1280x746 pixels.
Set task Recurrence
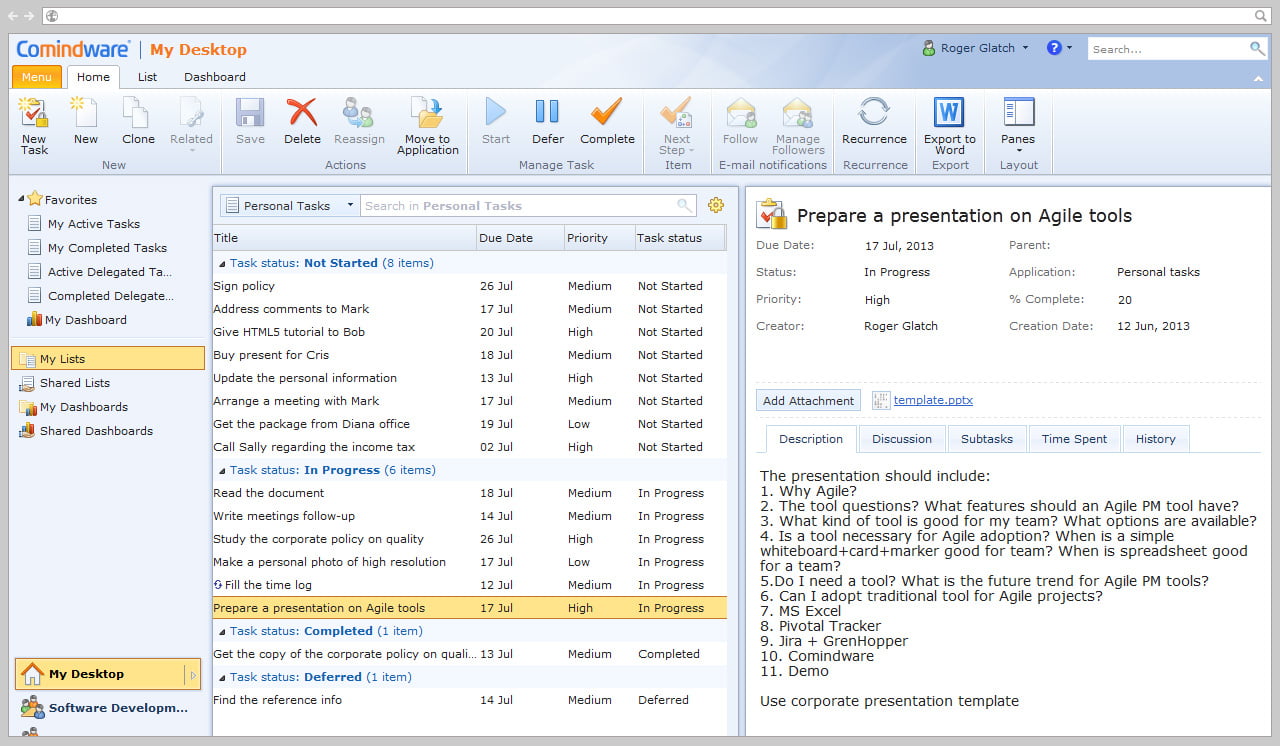874,122
